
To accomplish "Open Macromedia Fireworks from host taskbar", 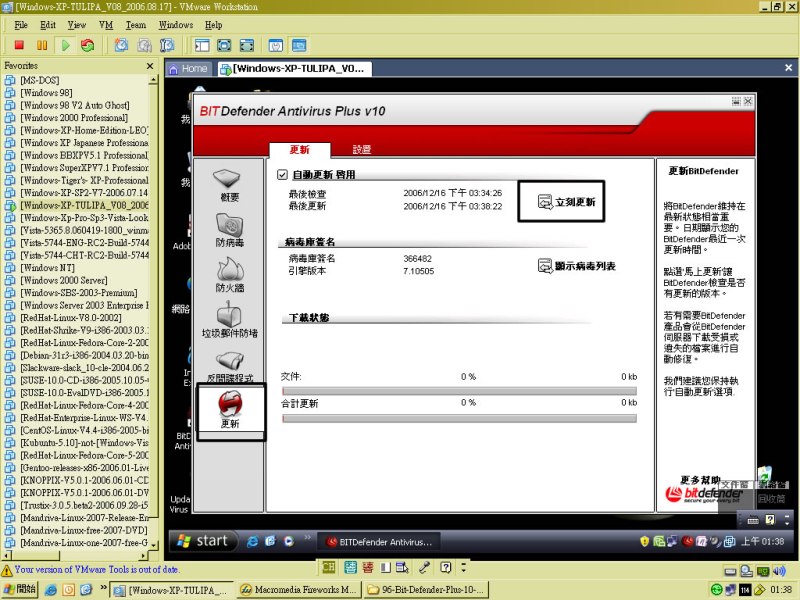I will (299, 590).
